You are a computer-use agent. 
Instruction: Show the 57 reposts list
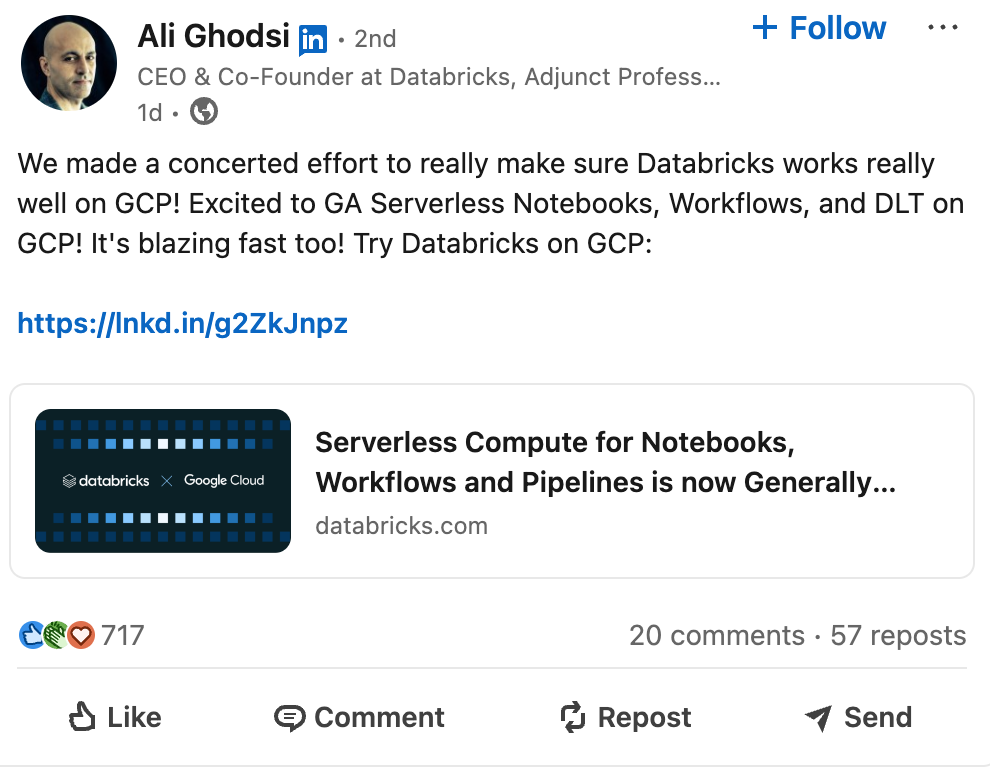click(897, 634)
